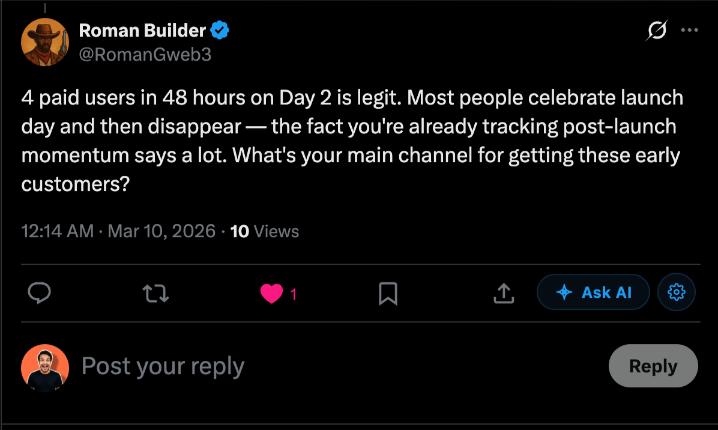
Task: Click the tweet body text
Action: coord(350,141)
